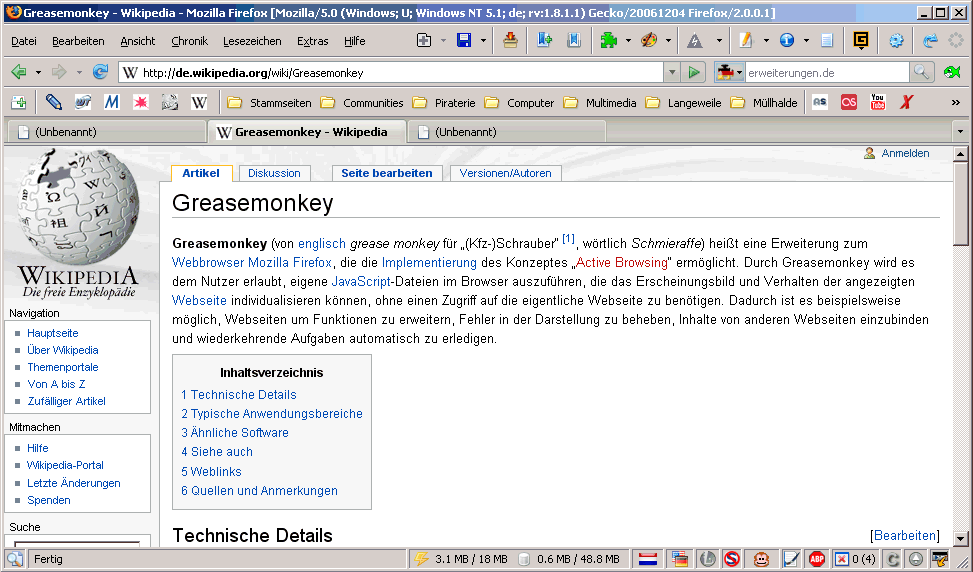Open the Datei menu
Screen dimensions: 973x572
pyautogui.click(x=24, y=41)
